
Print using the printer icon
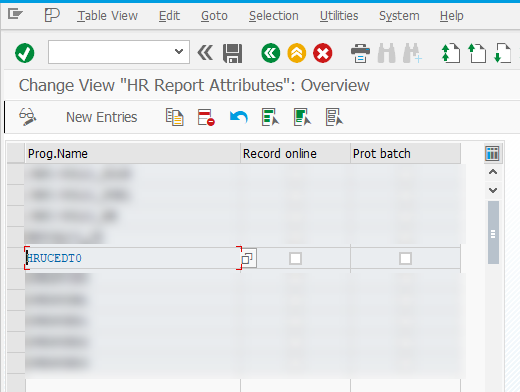point(360,53)
